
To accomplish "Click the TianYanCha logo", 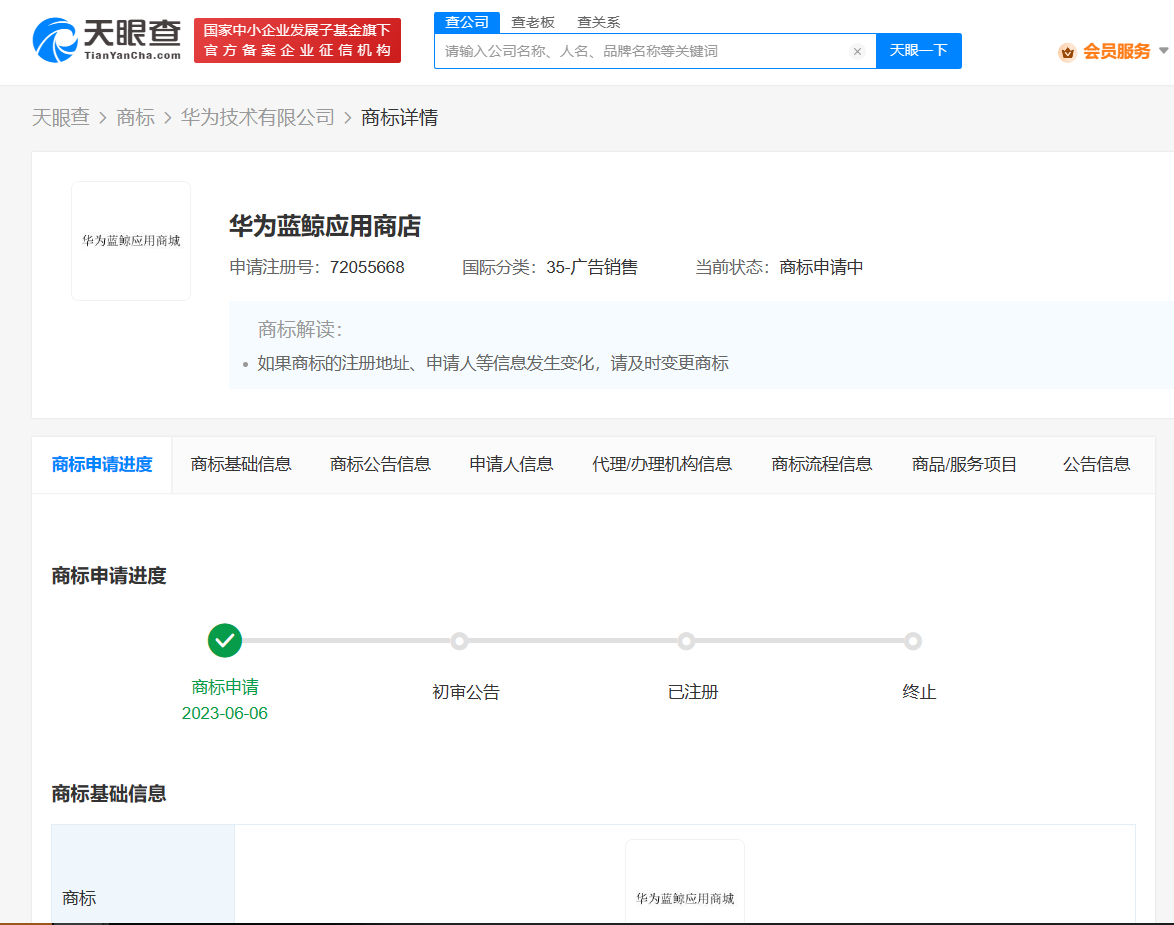I will coord(107,40).
